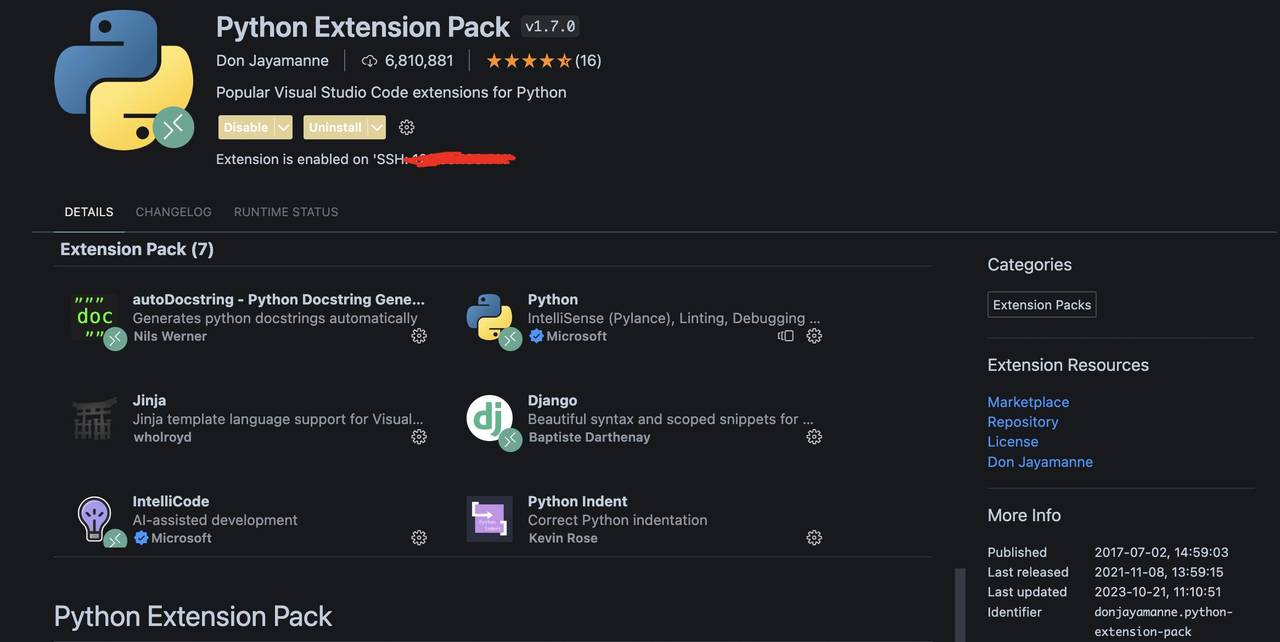Screen dimensions: 1280x642
Task: Click the Django extension logo icon
Action: [489, 418]
